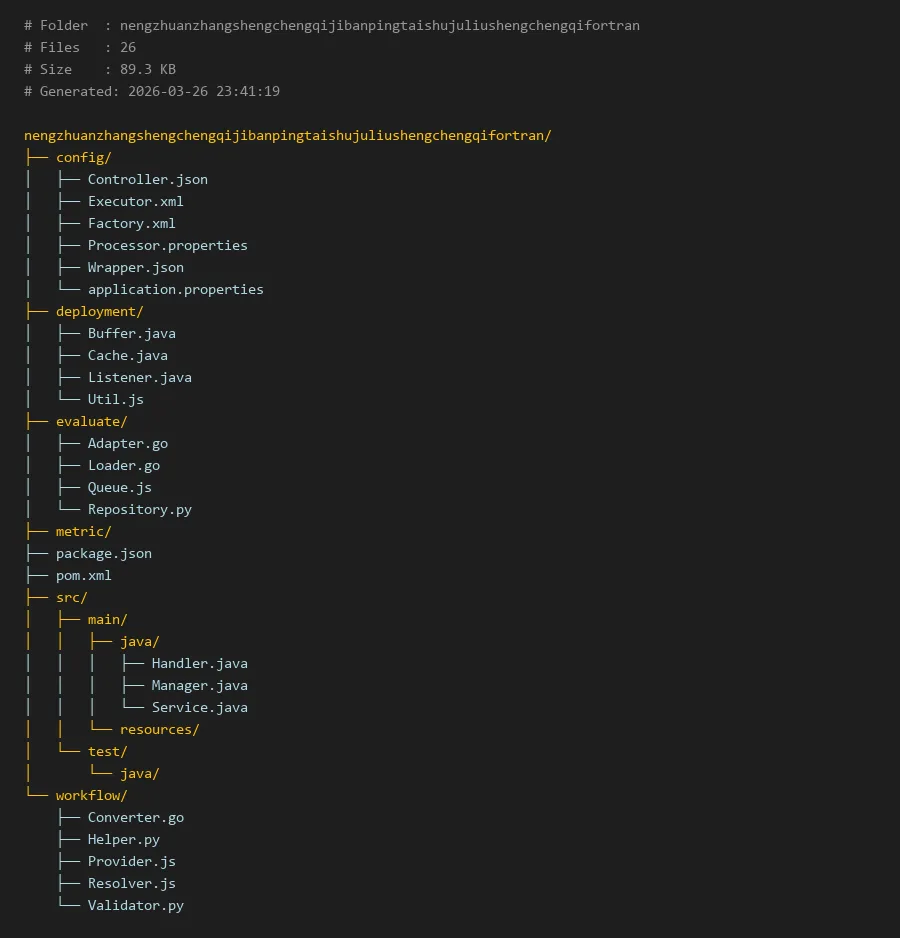Screen dimensions: 900x938
Task: Select the Converter.go file
Action: [135, 817]
